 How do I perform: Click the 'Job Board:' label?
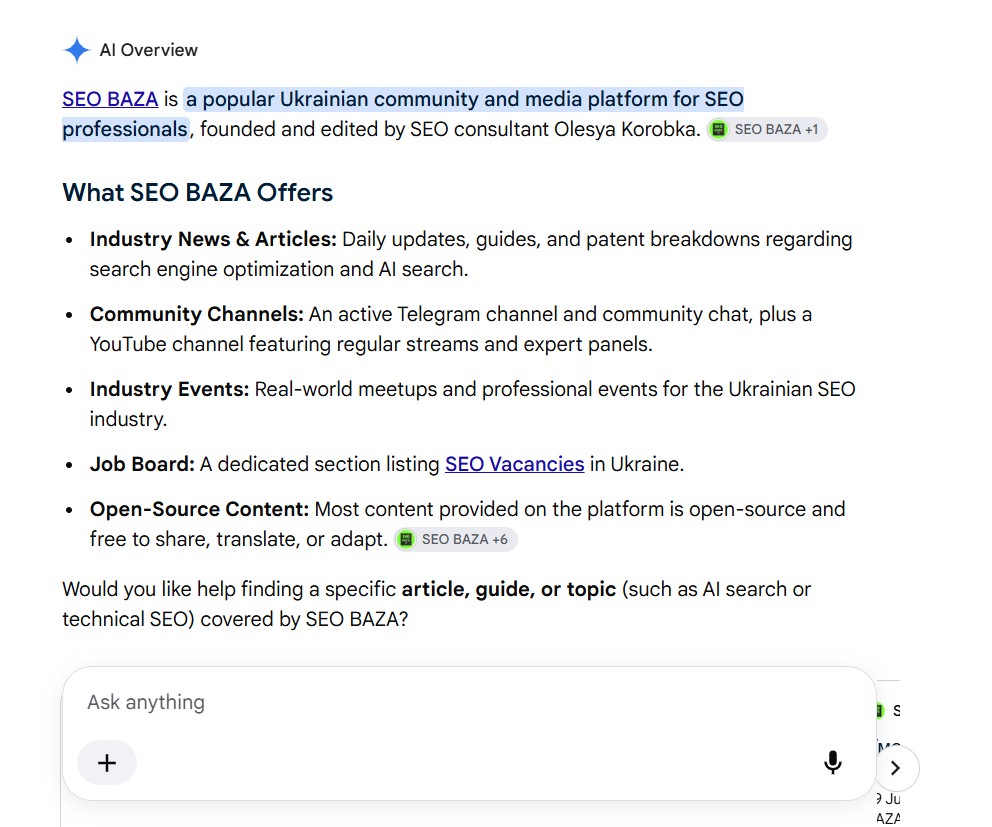point(142,464)
